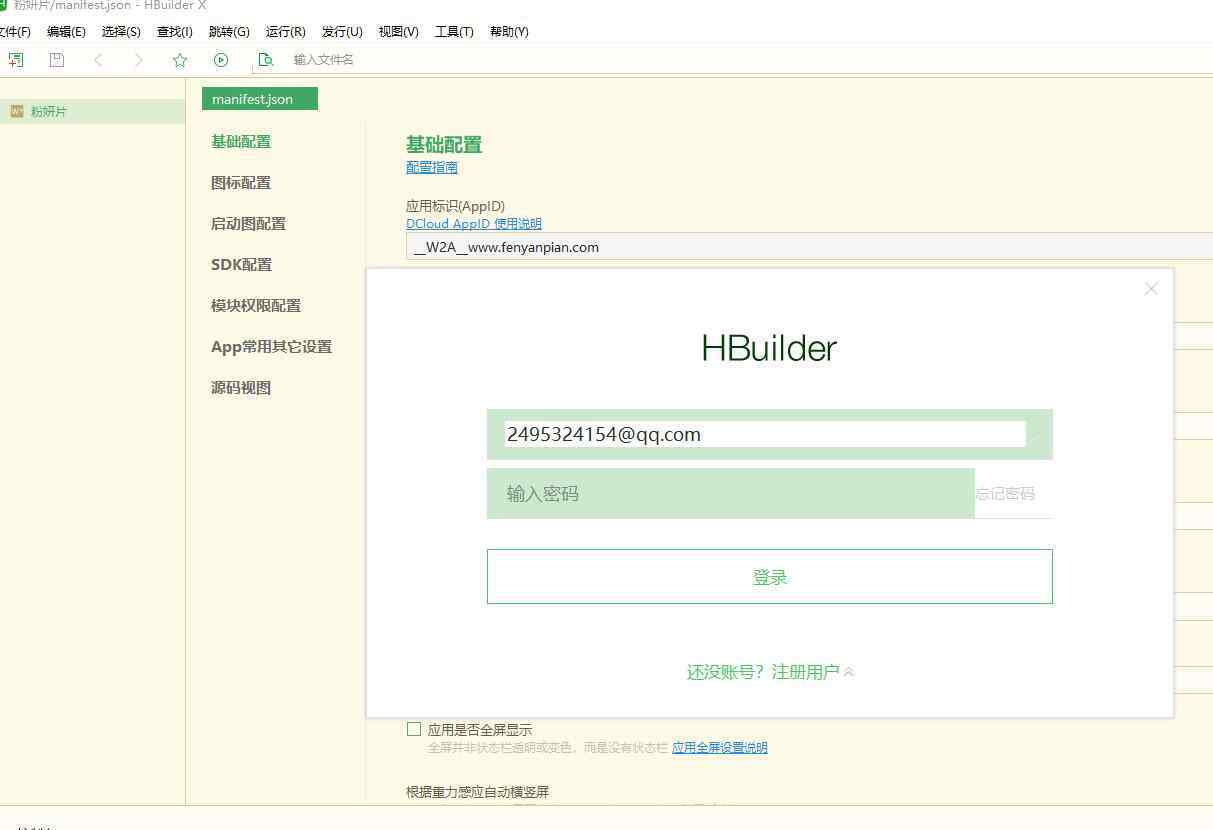Select 图标配置 in the side navigation
1213x830 pixels.
pos(241,183)
